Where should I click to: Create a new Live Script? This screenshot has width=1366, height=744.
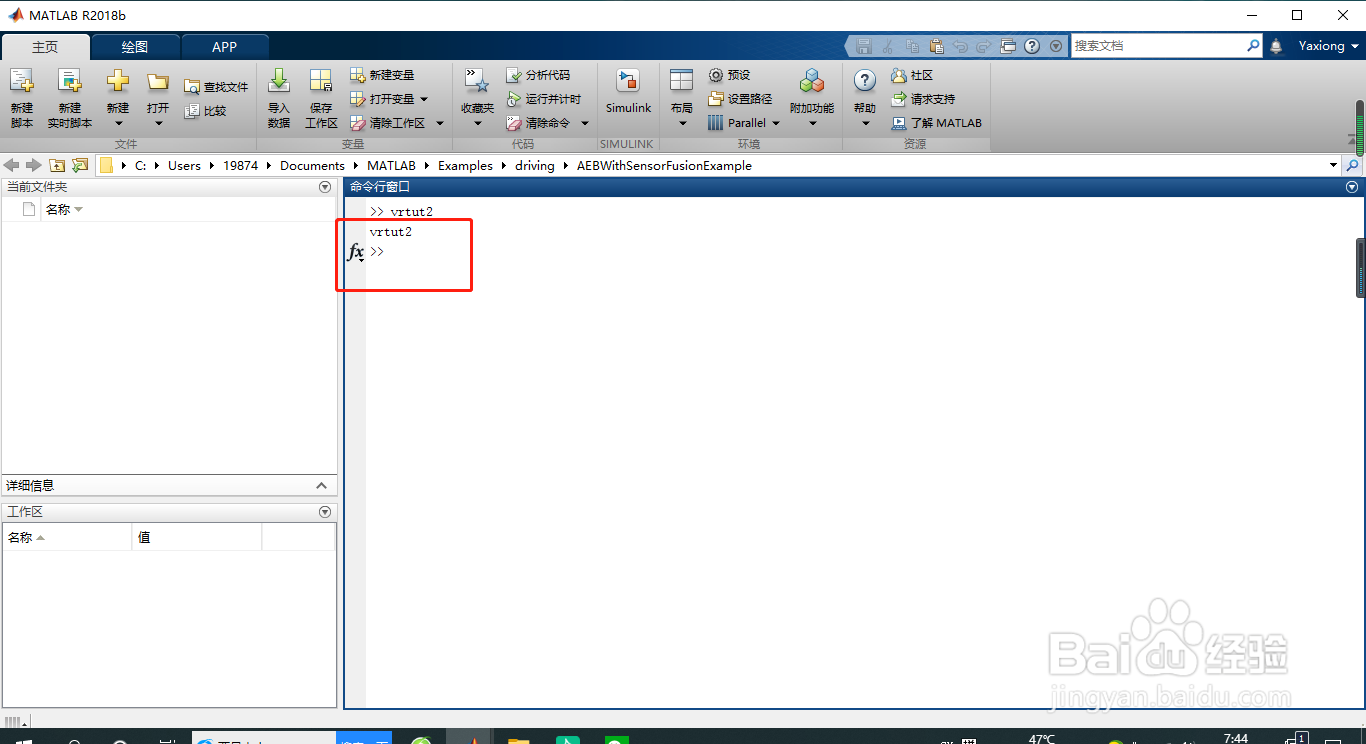coord(69,98)
